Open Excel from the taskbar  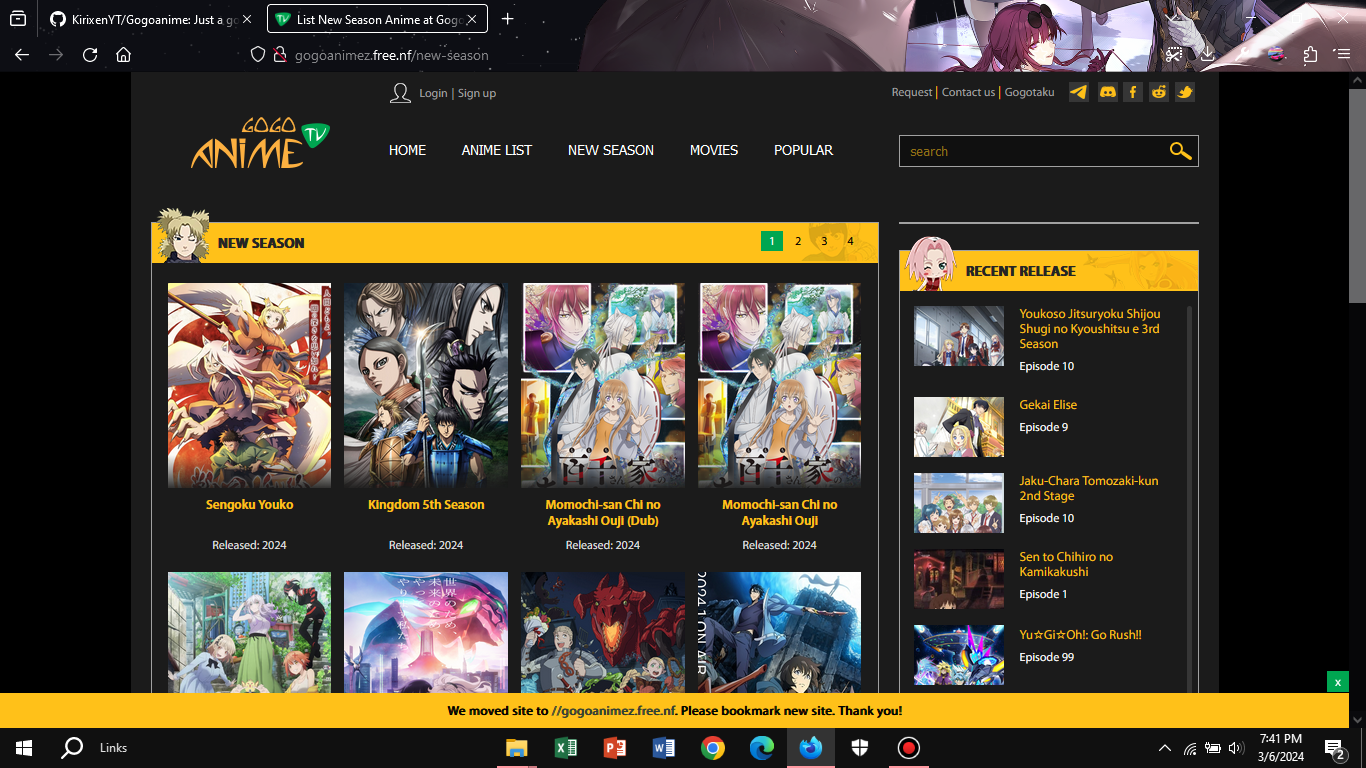click(x=566, y=748)
